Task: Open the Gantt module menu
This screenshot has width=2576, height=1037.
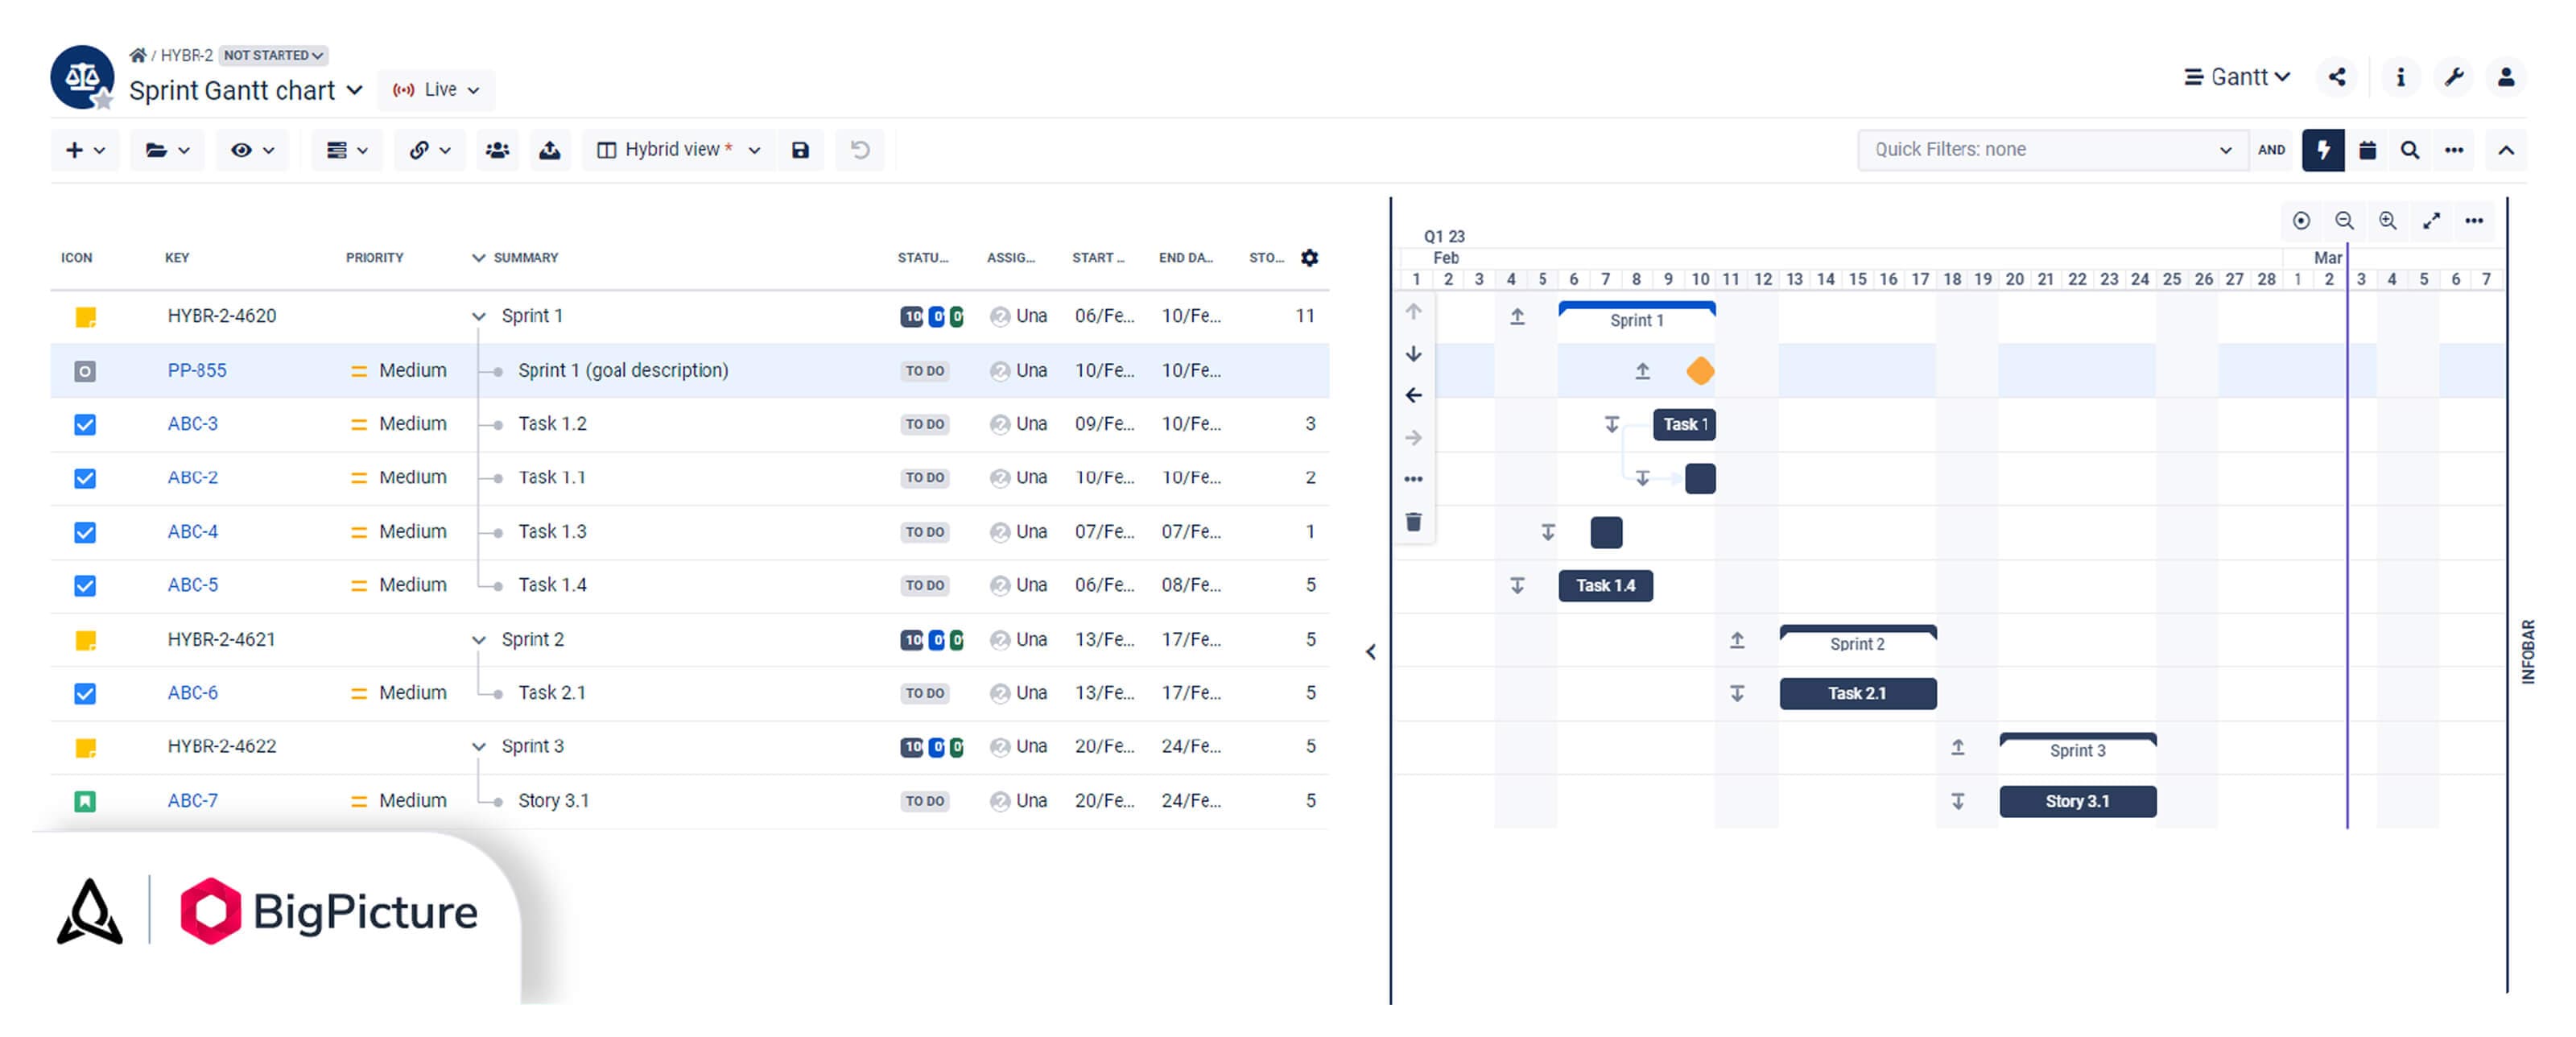Action: 2236,77
